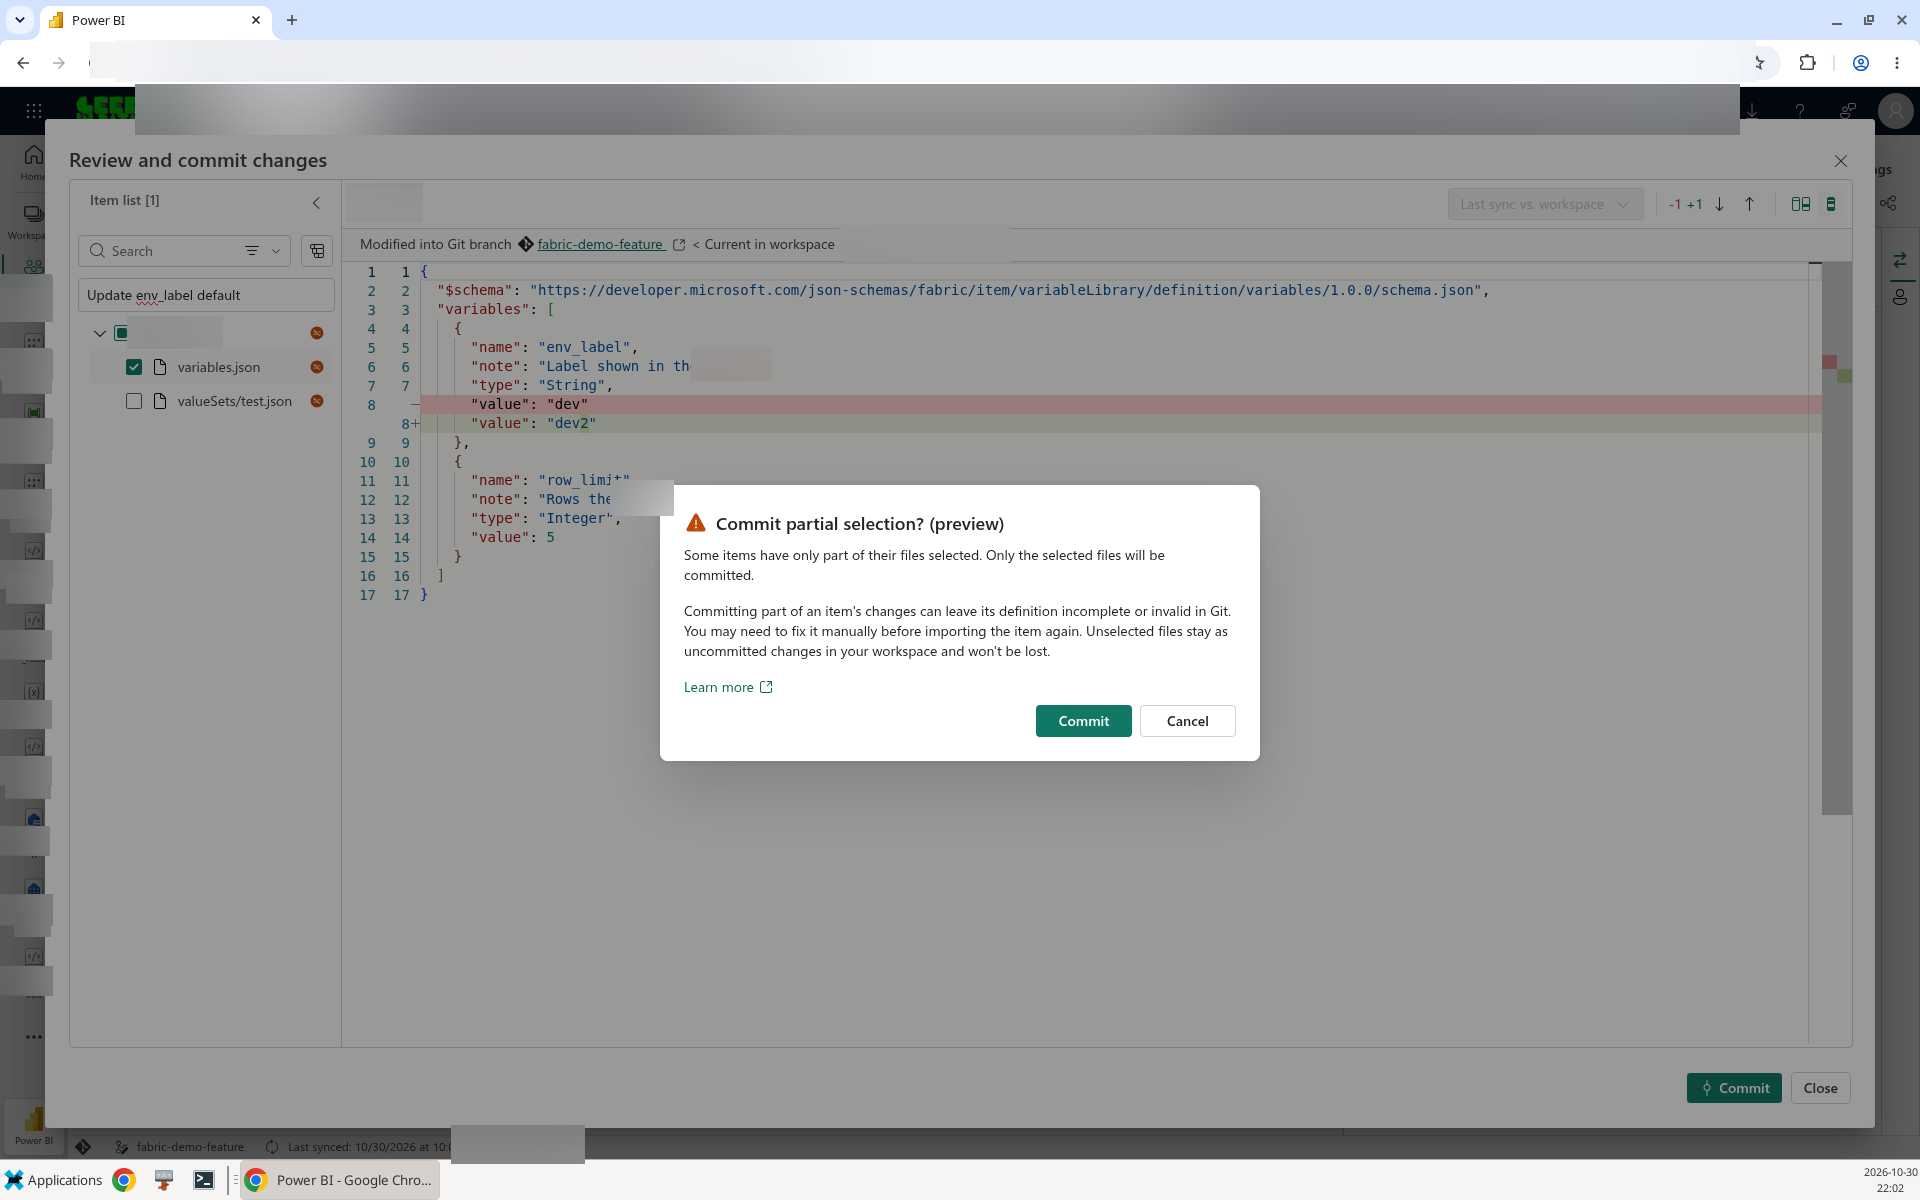Open the download icon in the top header

coord(1752,111)
